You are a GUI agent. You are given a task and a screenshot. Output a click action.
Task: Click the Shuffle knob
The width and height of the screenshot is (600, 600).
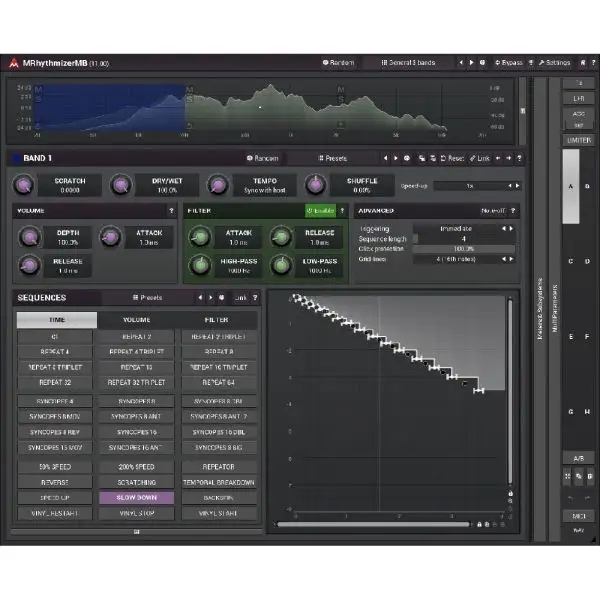[315, 185]
